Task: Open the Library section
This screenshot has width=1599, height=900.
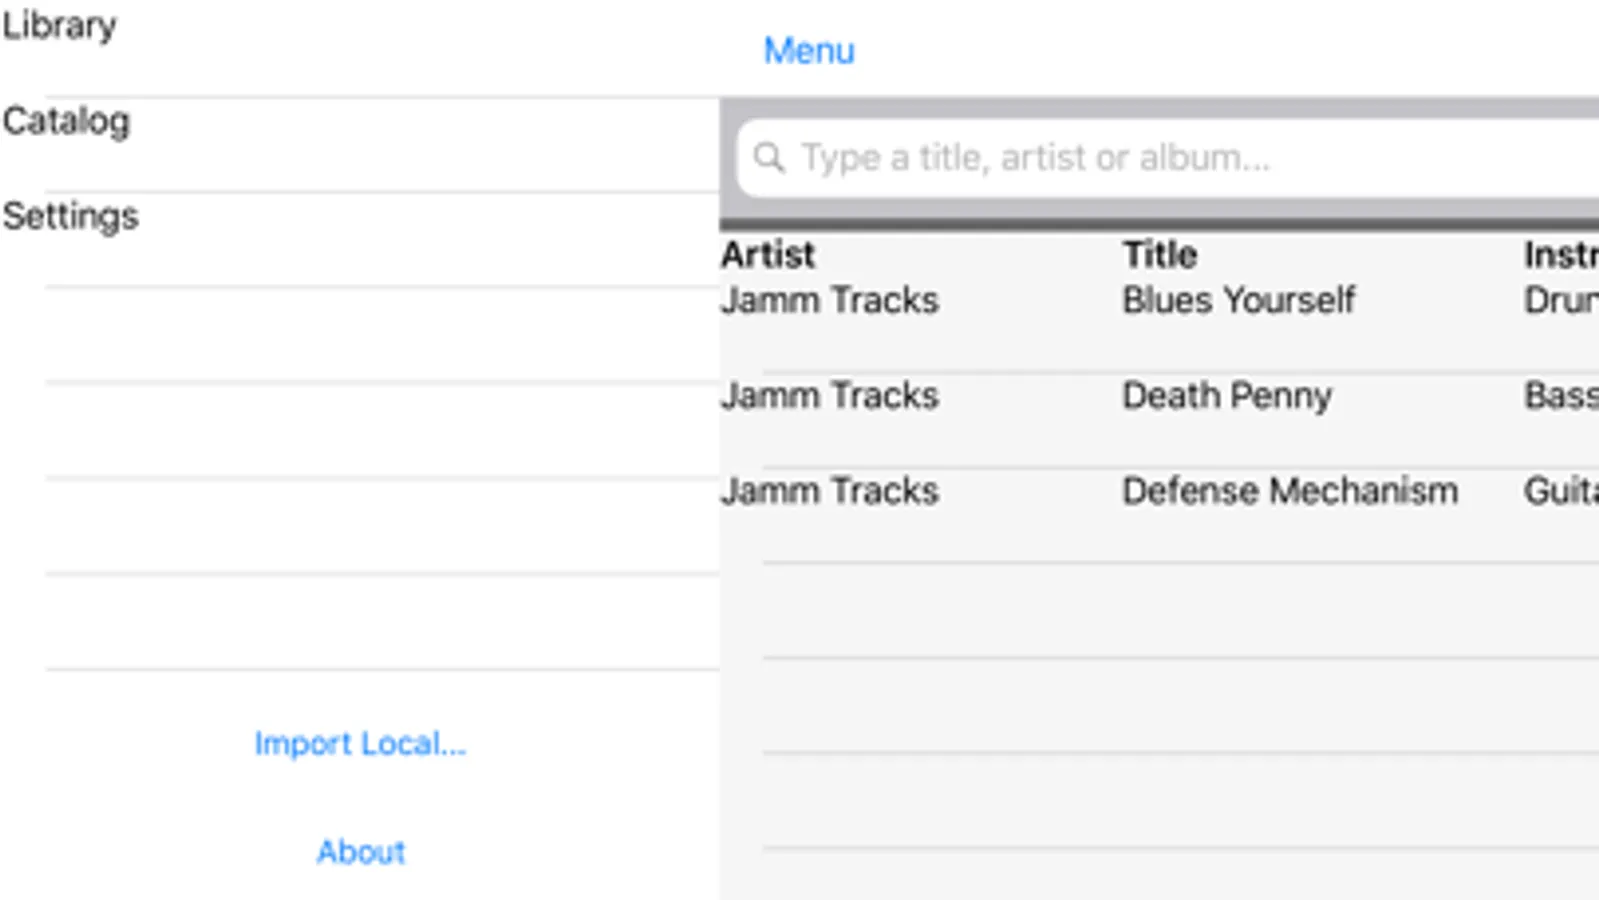Action: tap(60, 26)
